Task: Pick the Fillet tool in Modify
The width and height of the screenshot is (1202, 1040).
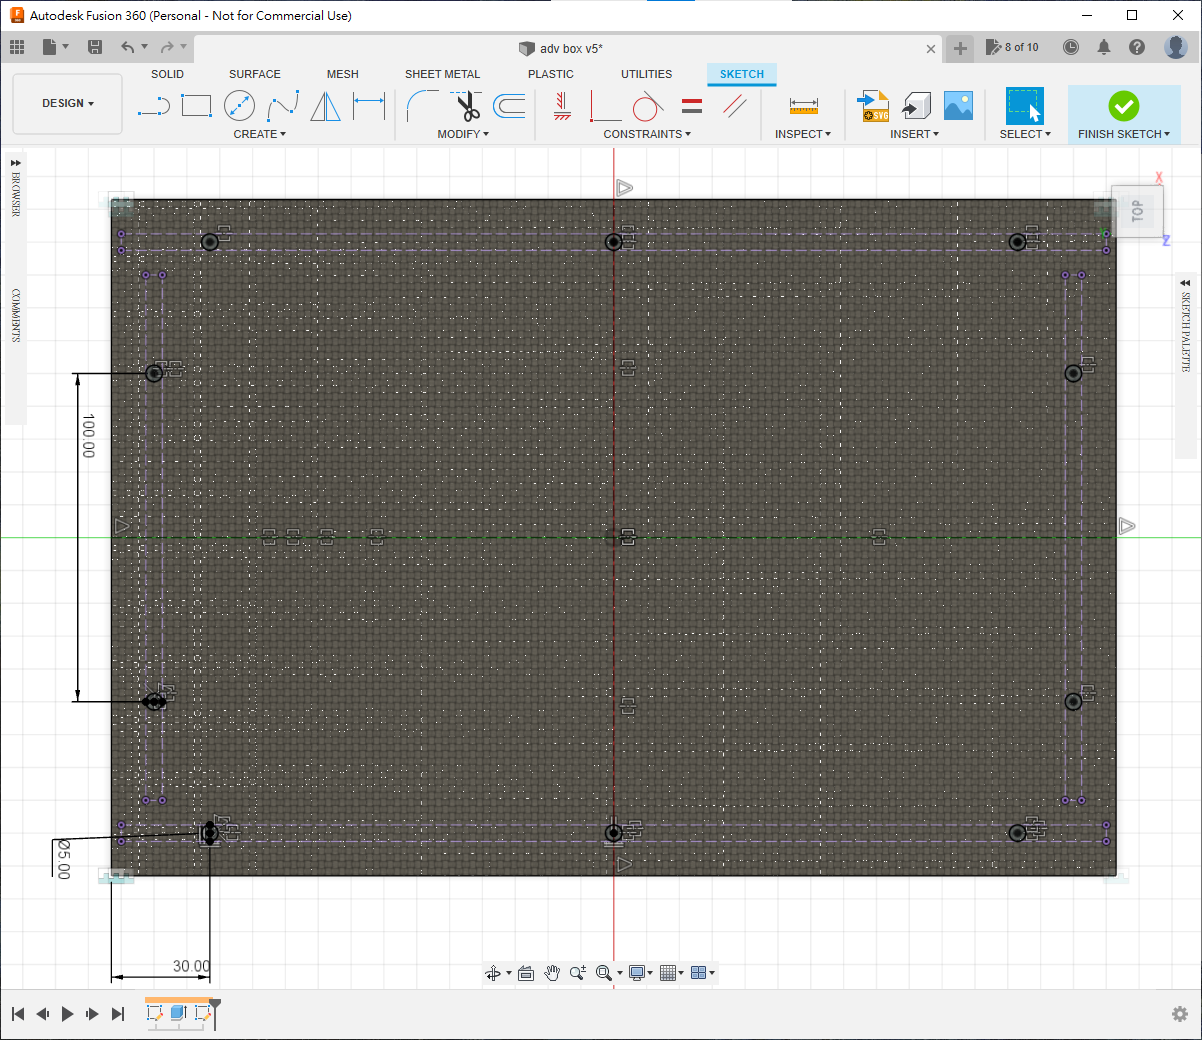Action: 422,106
